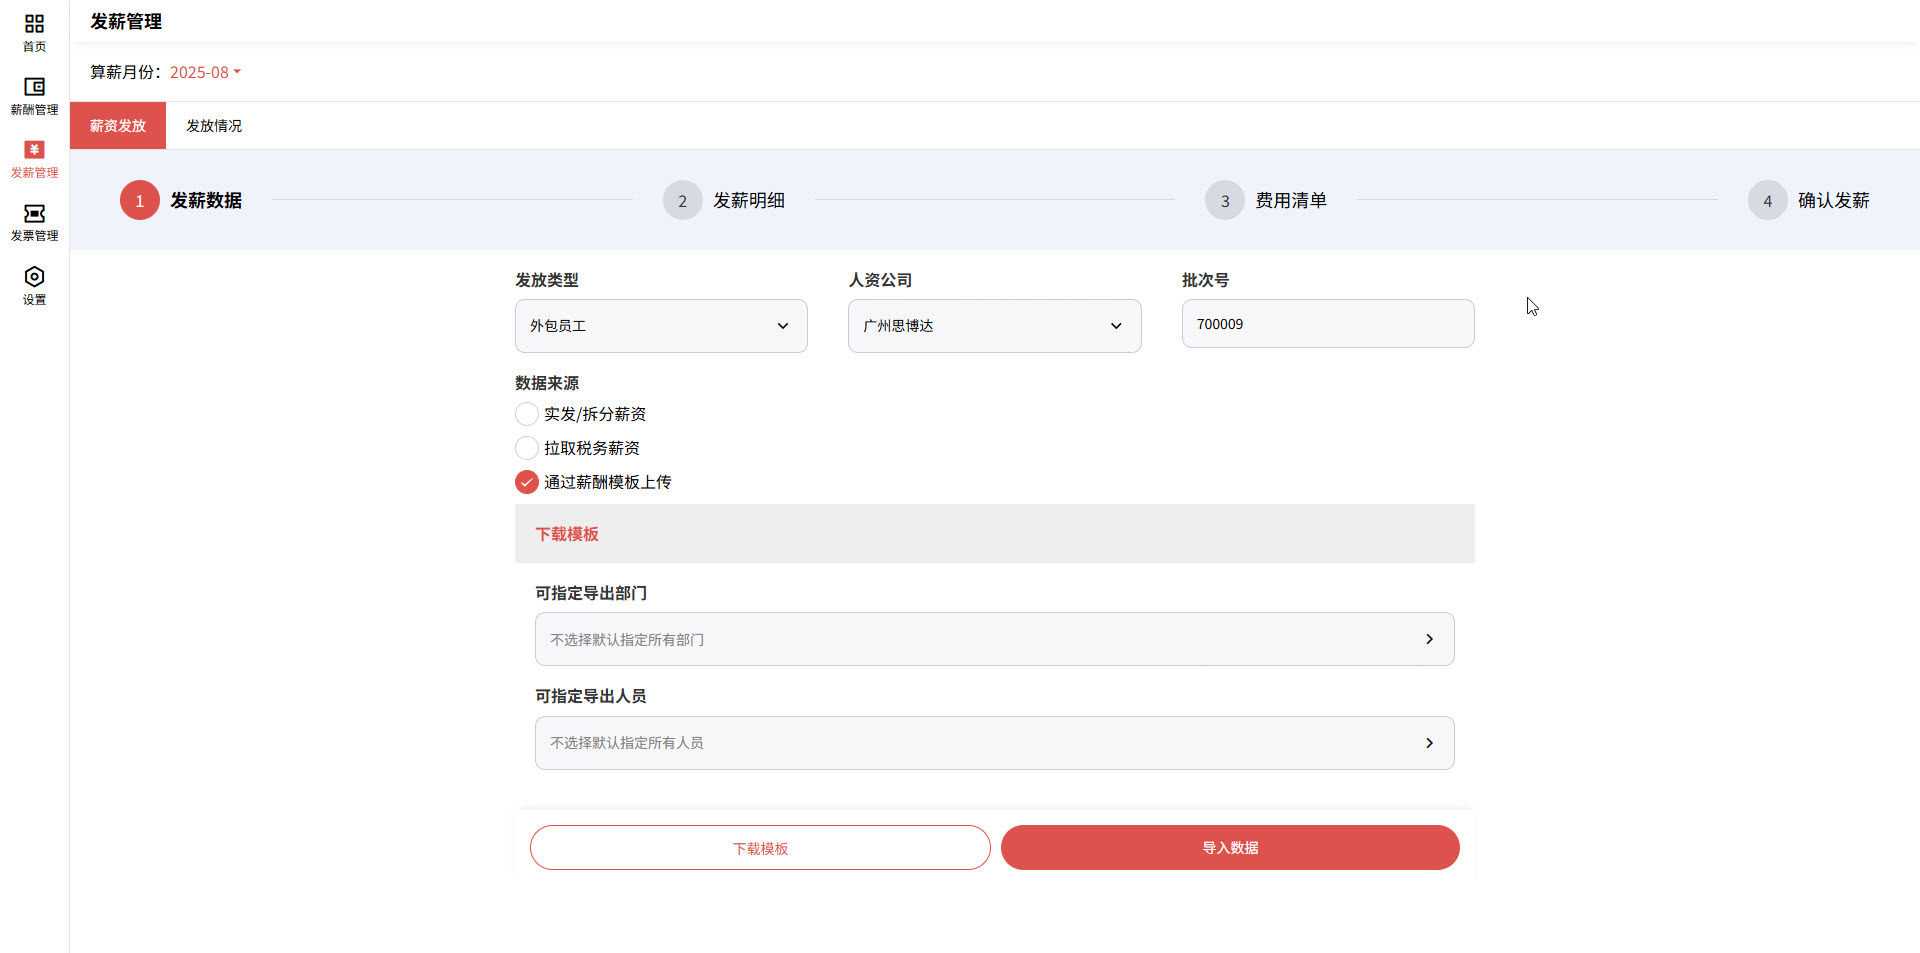This screenshot has height=953, width=1920.
Task: Open the 发放类型 dropdown
Action: 660,326
